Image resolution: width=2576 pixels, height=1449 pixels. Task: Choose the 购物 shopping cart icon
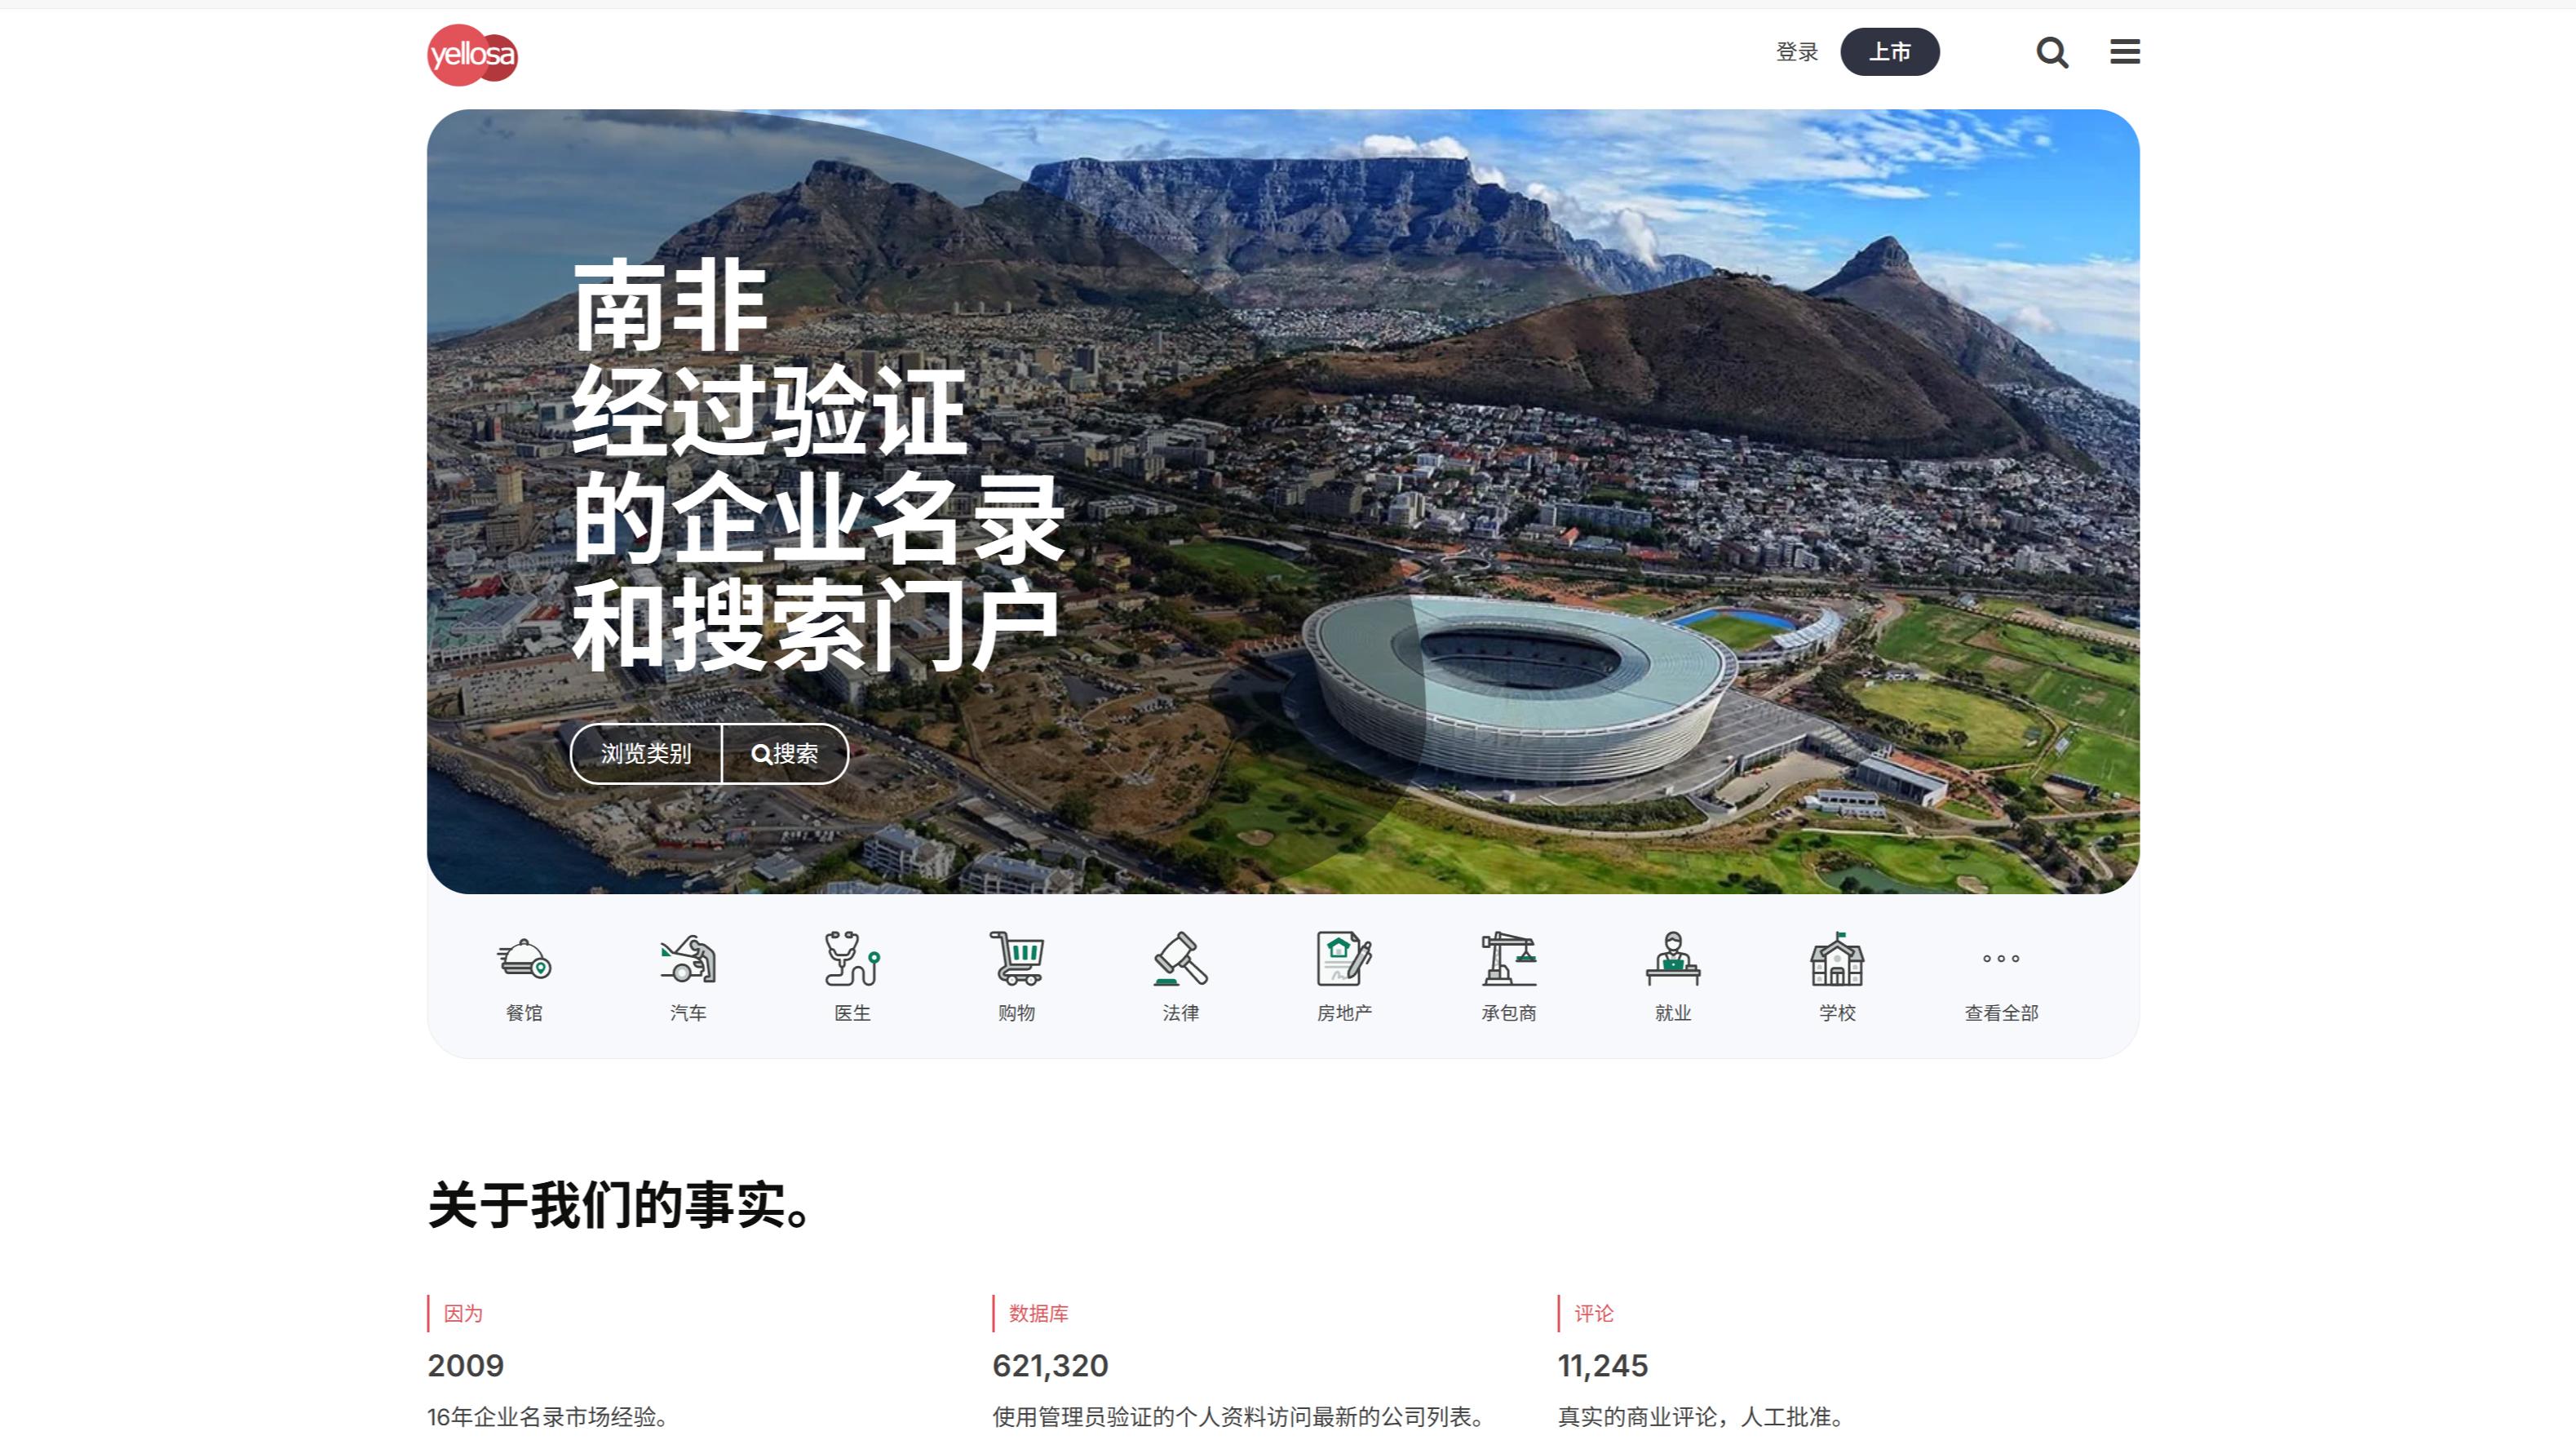tap(1017, 959)
